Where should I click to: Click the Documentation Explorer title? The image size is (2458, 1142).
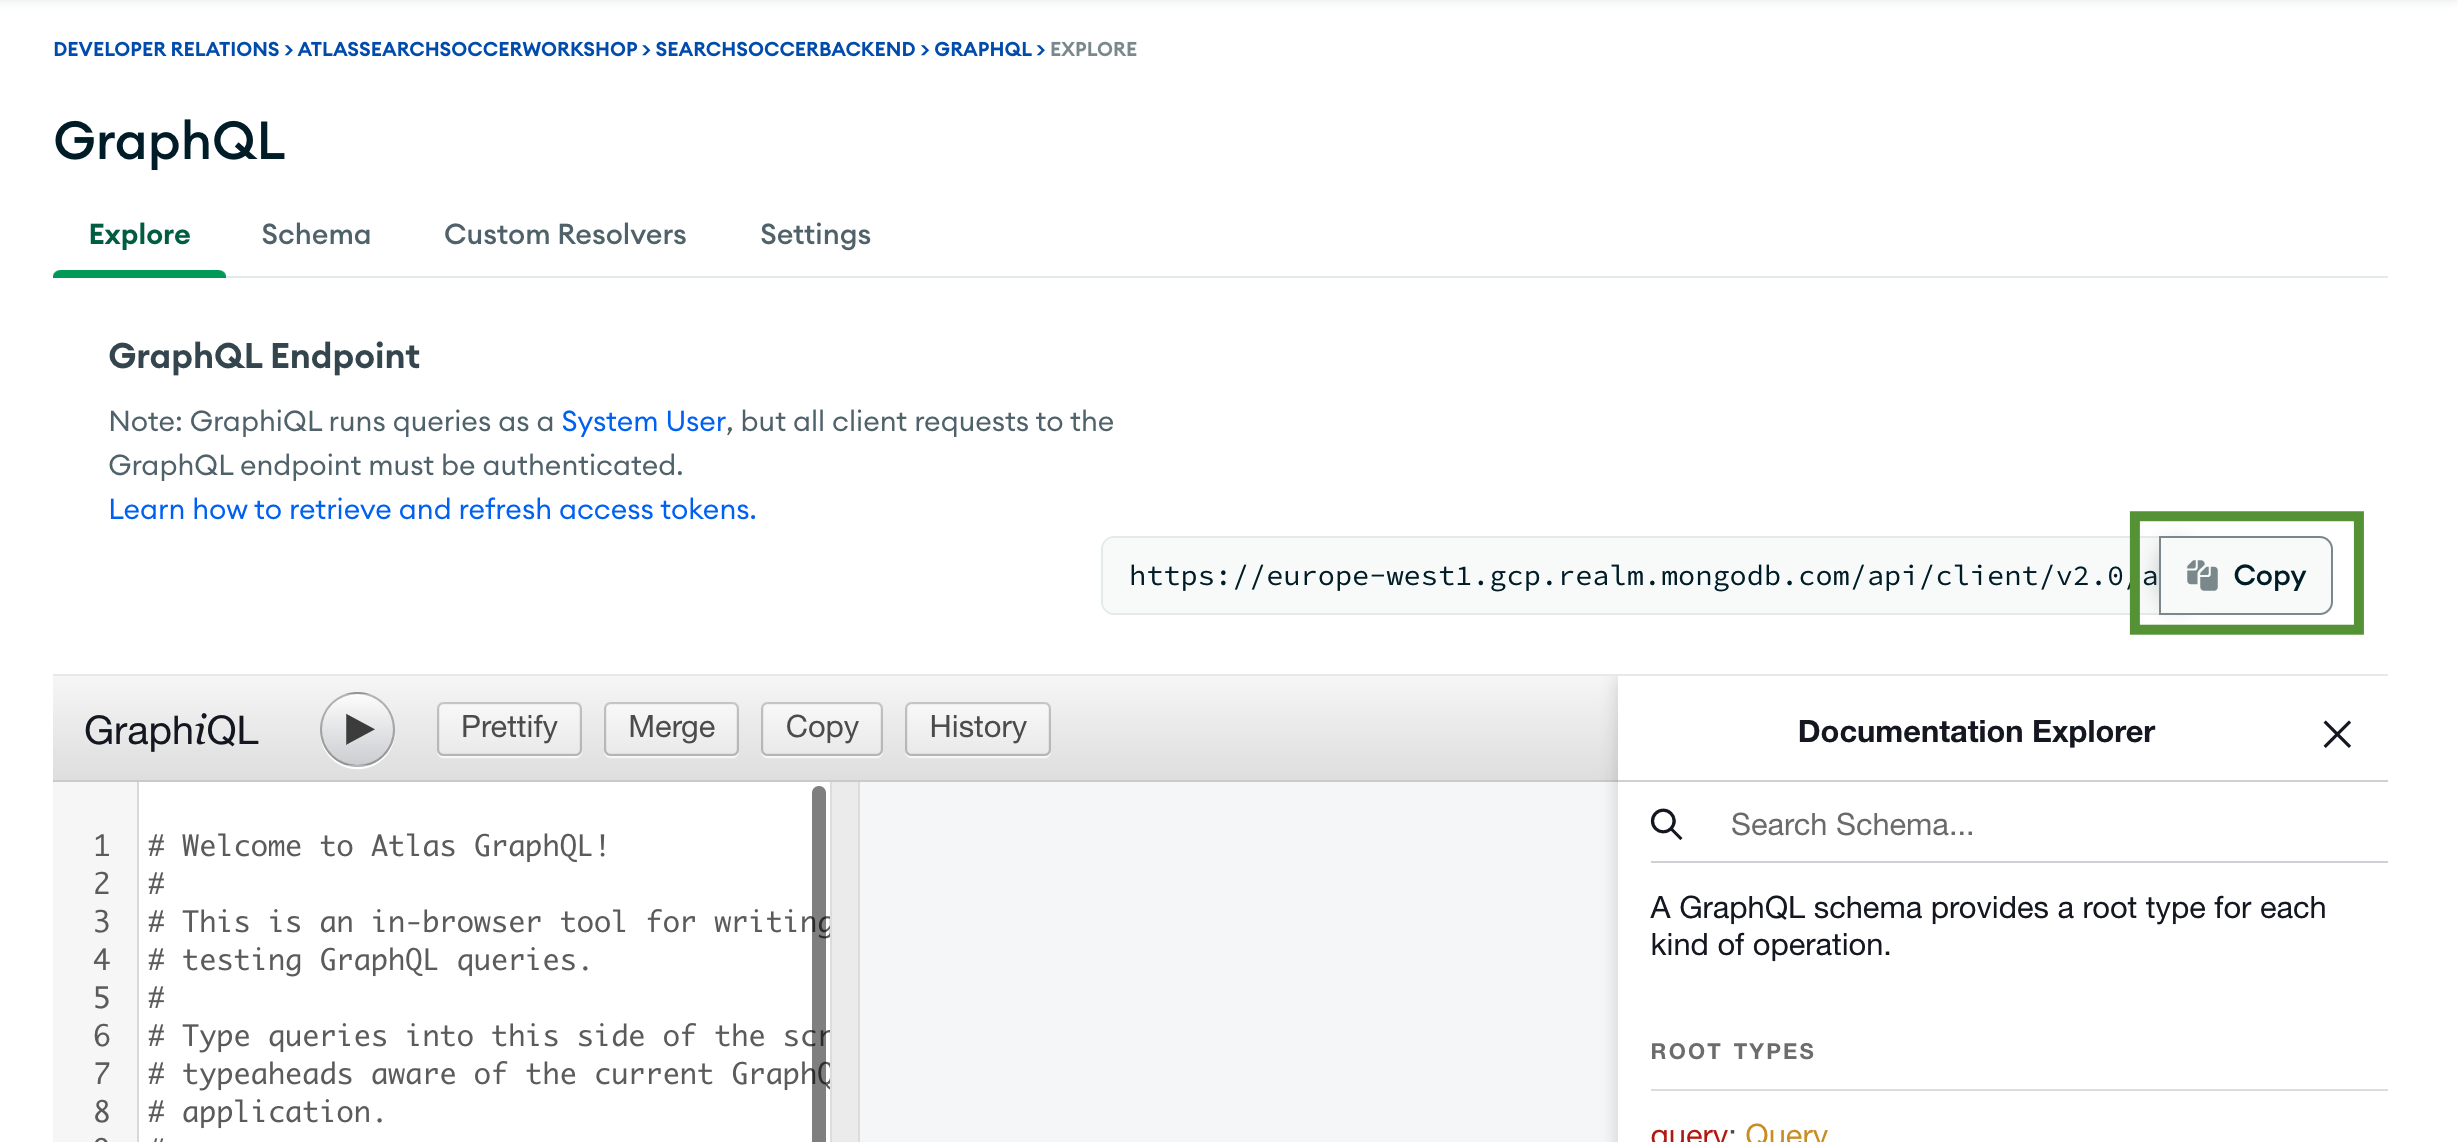[x=1976, y=731]
